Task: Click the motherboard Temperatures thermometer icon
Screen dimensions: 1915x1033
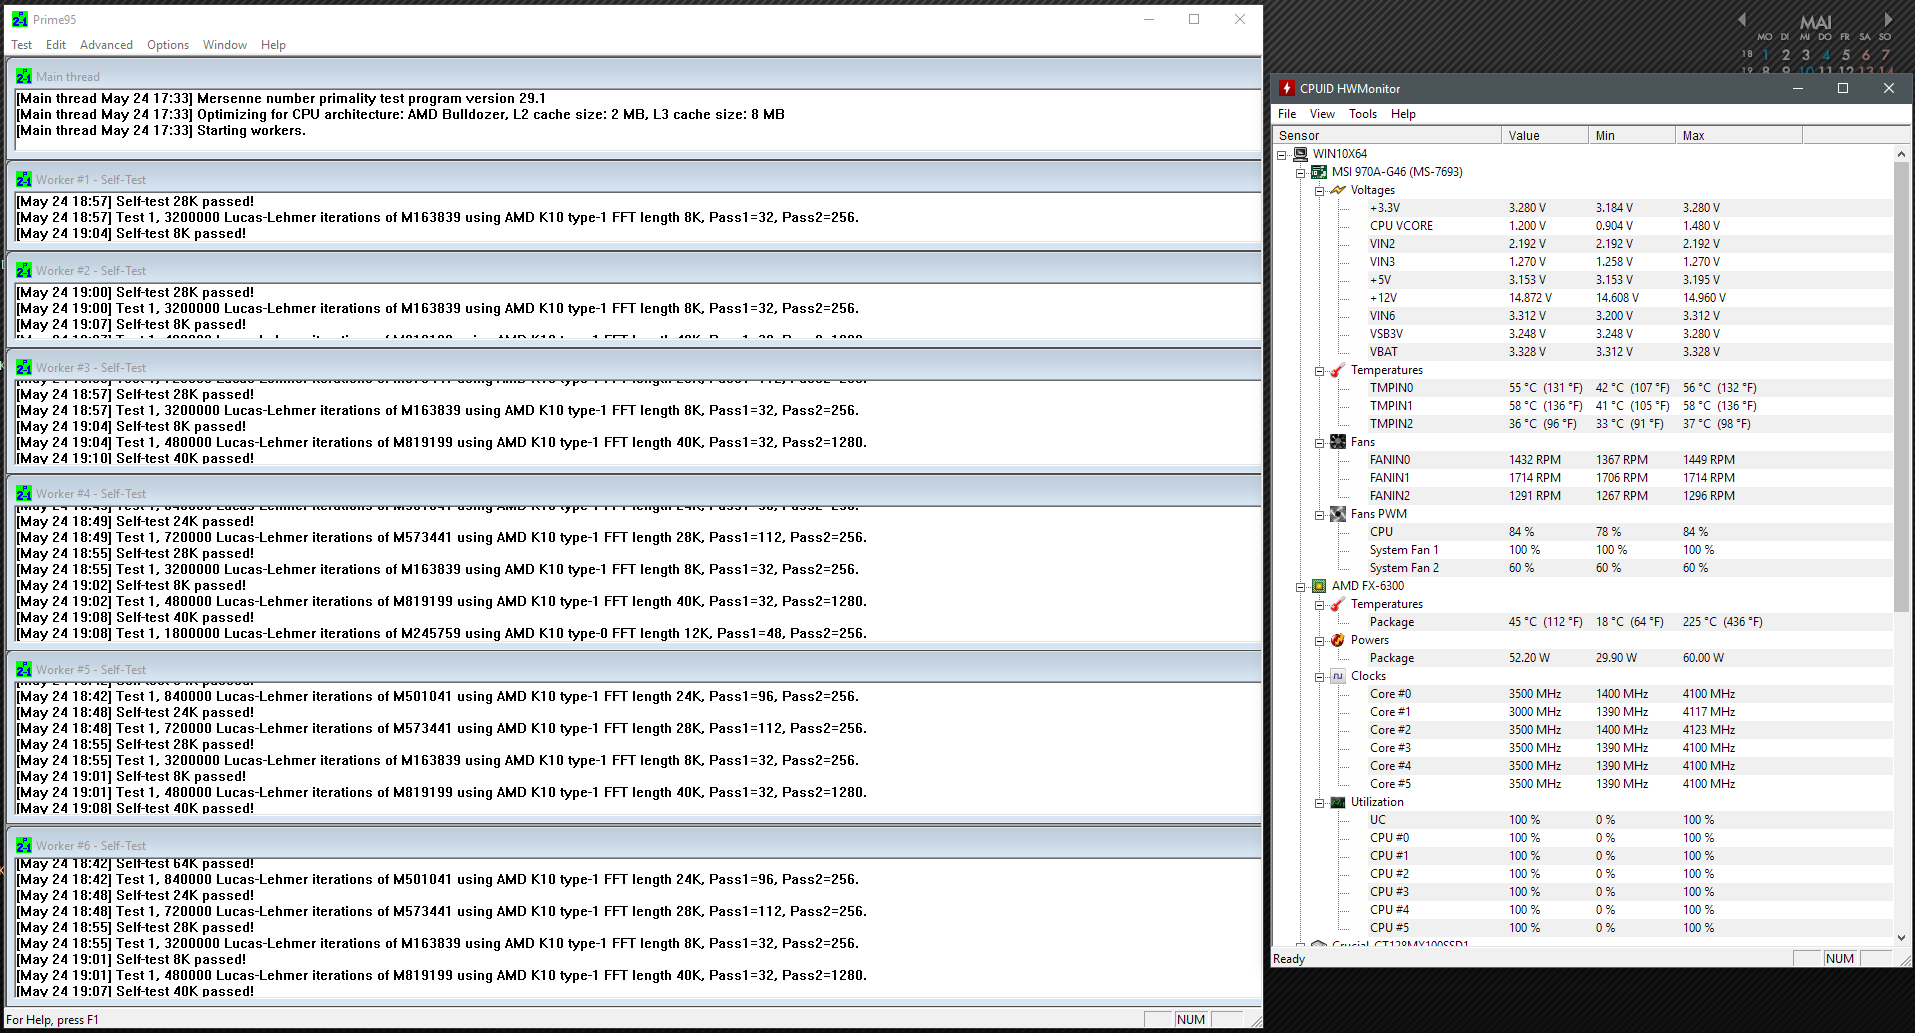Action: coord(1338,370)
